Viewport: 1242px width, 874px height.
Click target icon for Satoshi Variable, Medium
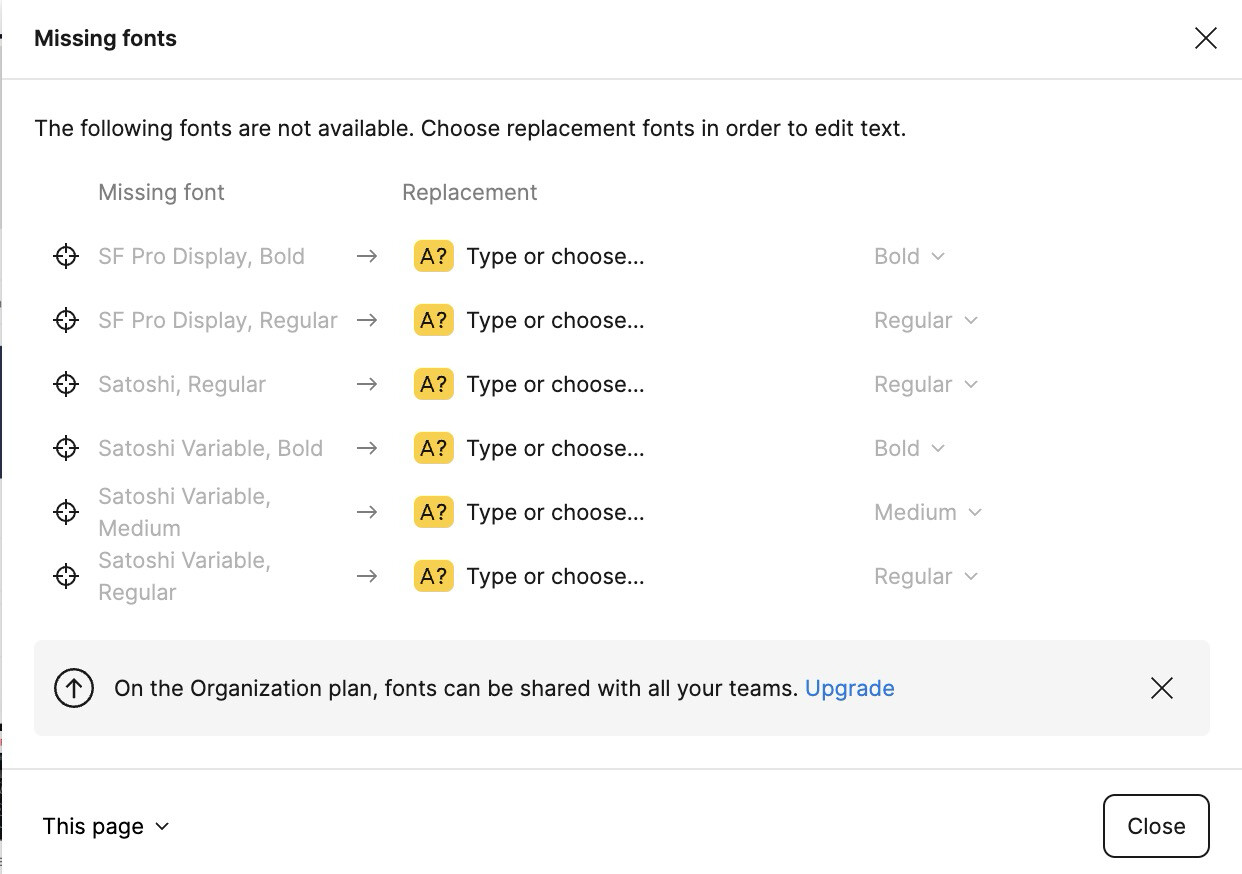pos(66,512)
